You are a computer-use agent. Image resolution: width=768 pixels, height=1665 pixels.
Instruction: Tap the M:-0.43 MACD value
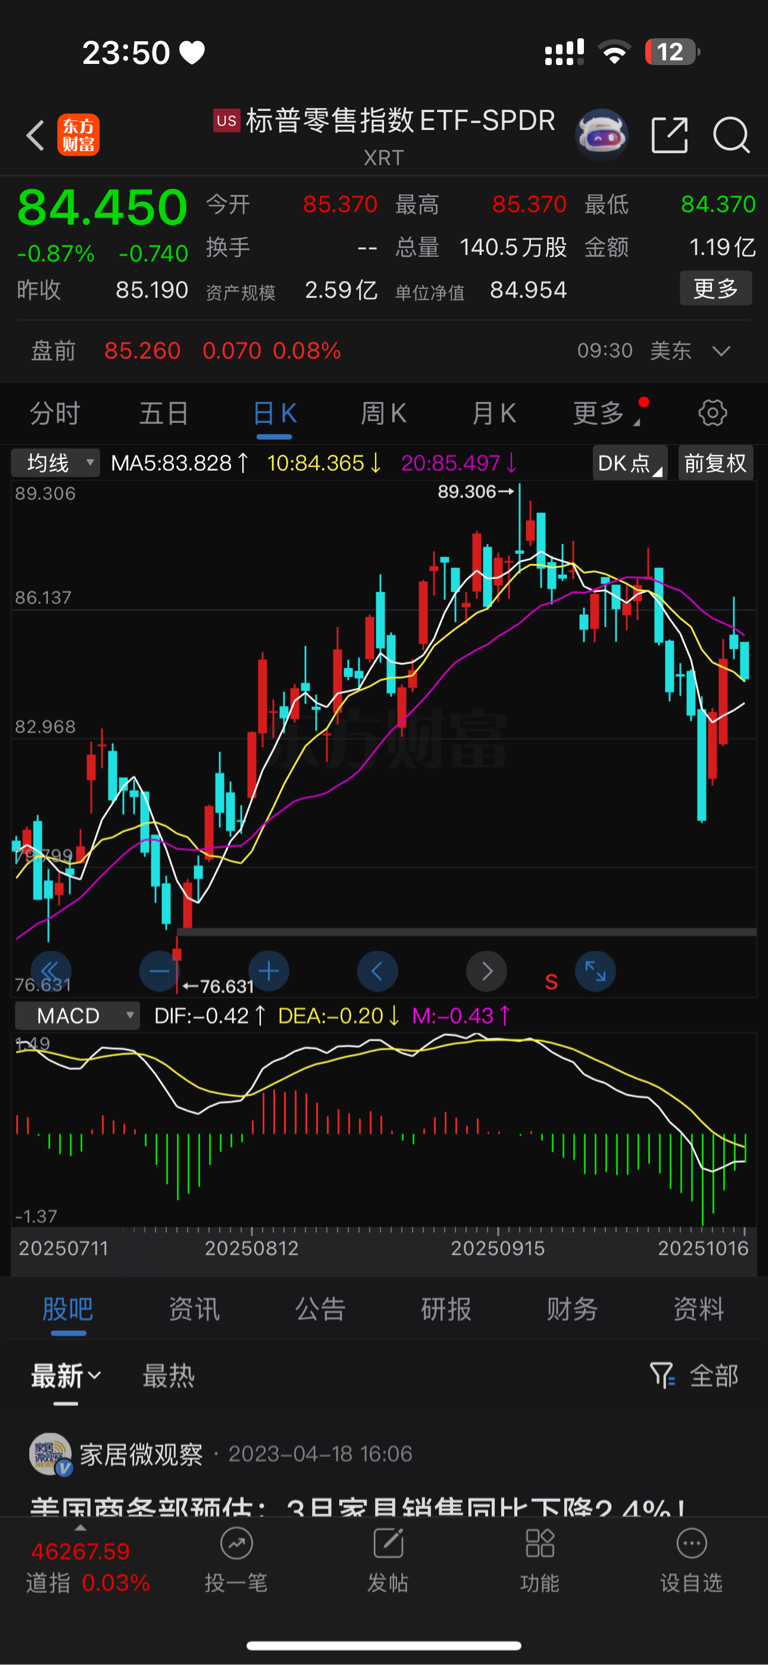461,1016
